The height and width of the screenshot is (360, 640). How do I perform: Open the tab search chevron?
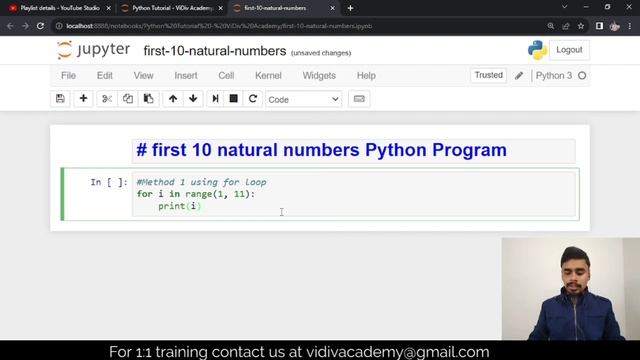[564, 7]
